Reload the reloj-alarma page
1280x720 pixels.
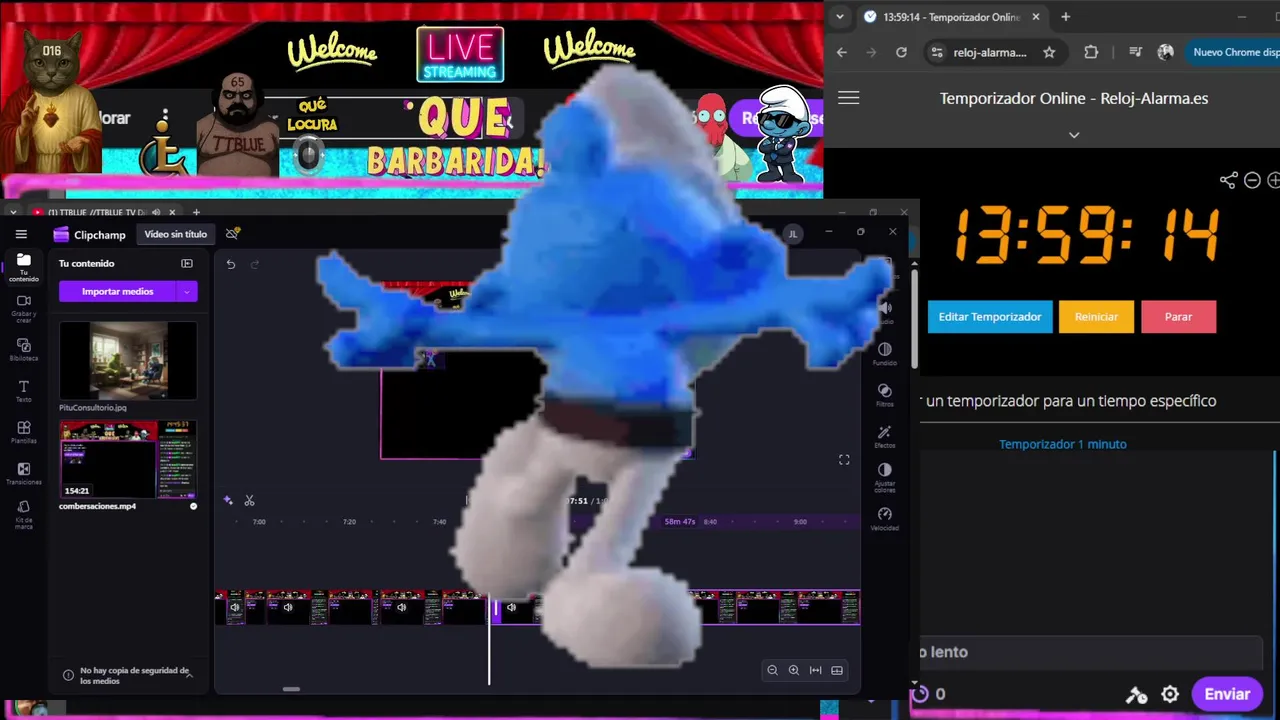coord(901,52)
